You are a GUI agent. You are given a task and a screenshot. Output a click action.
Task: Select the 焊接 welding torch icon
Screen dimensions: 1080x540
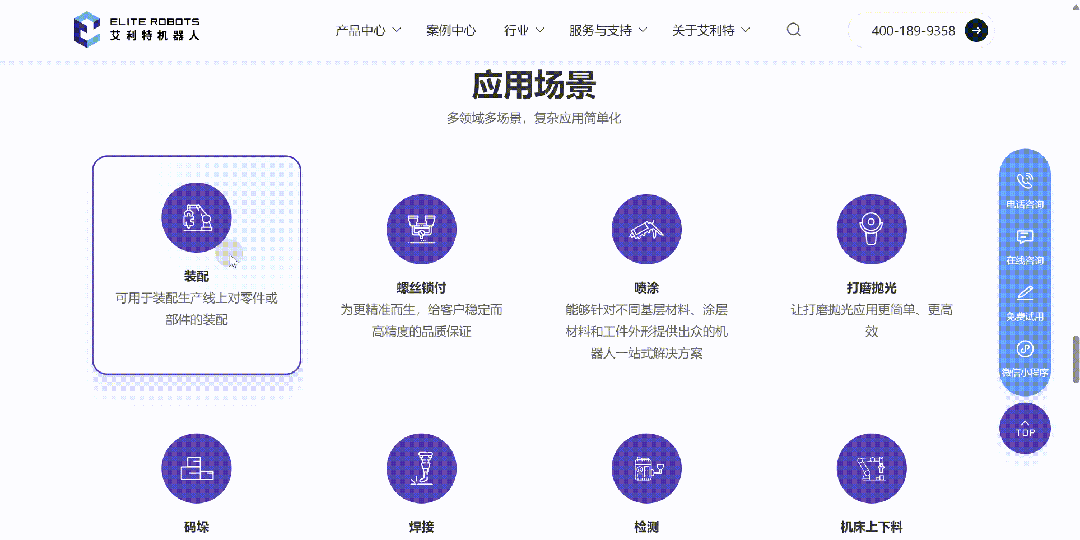[x=422, y=468]
